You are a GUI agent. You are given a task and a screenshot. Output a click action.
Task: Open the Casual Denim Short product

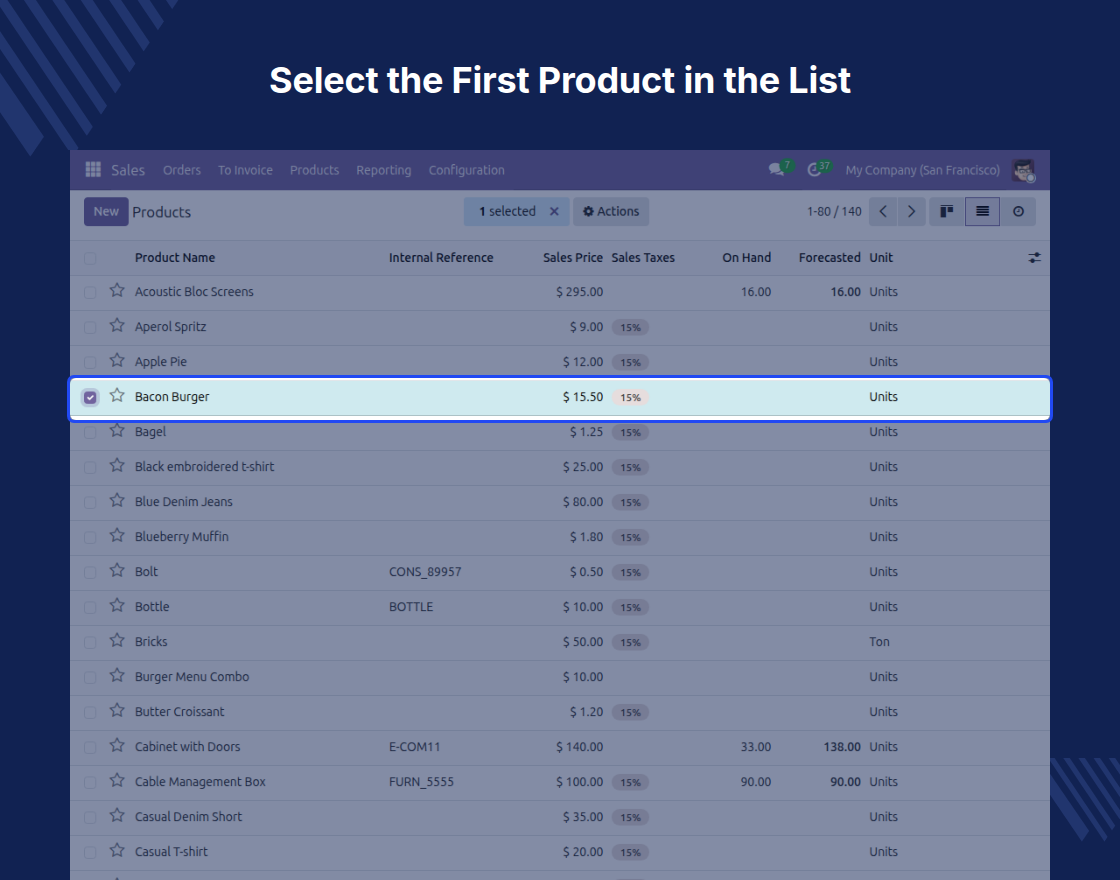(189, 816)
